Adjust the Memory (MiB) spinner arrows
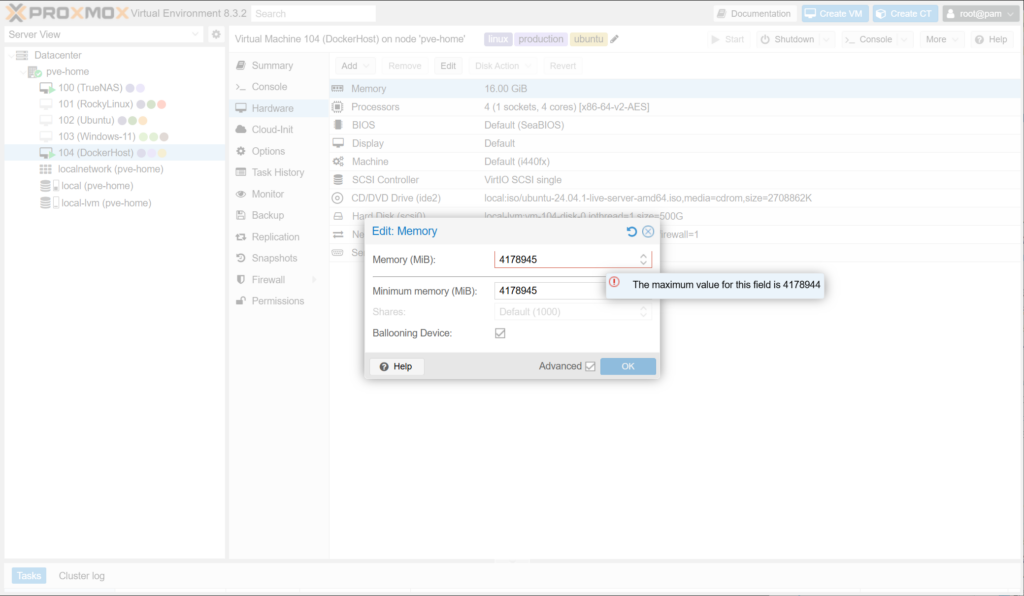This screenshot has width=1024, height=596. click(644, 259)
